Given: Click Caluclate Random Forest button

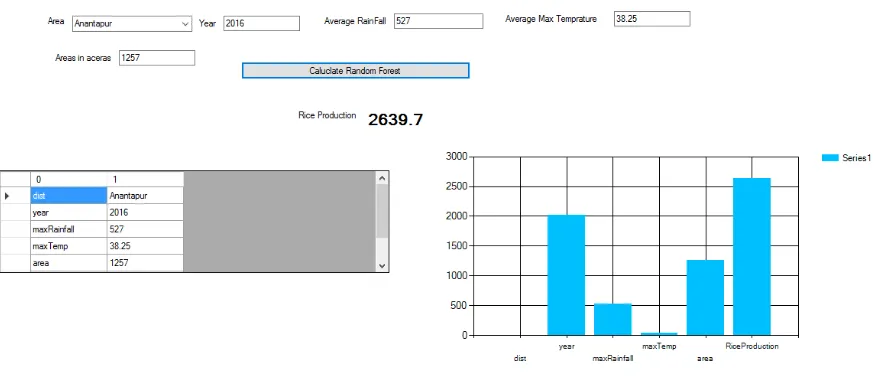Looking at the screenshot, I should [356, 71].
